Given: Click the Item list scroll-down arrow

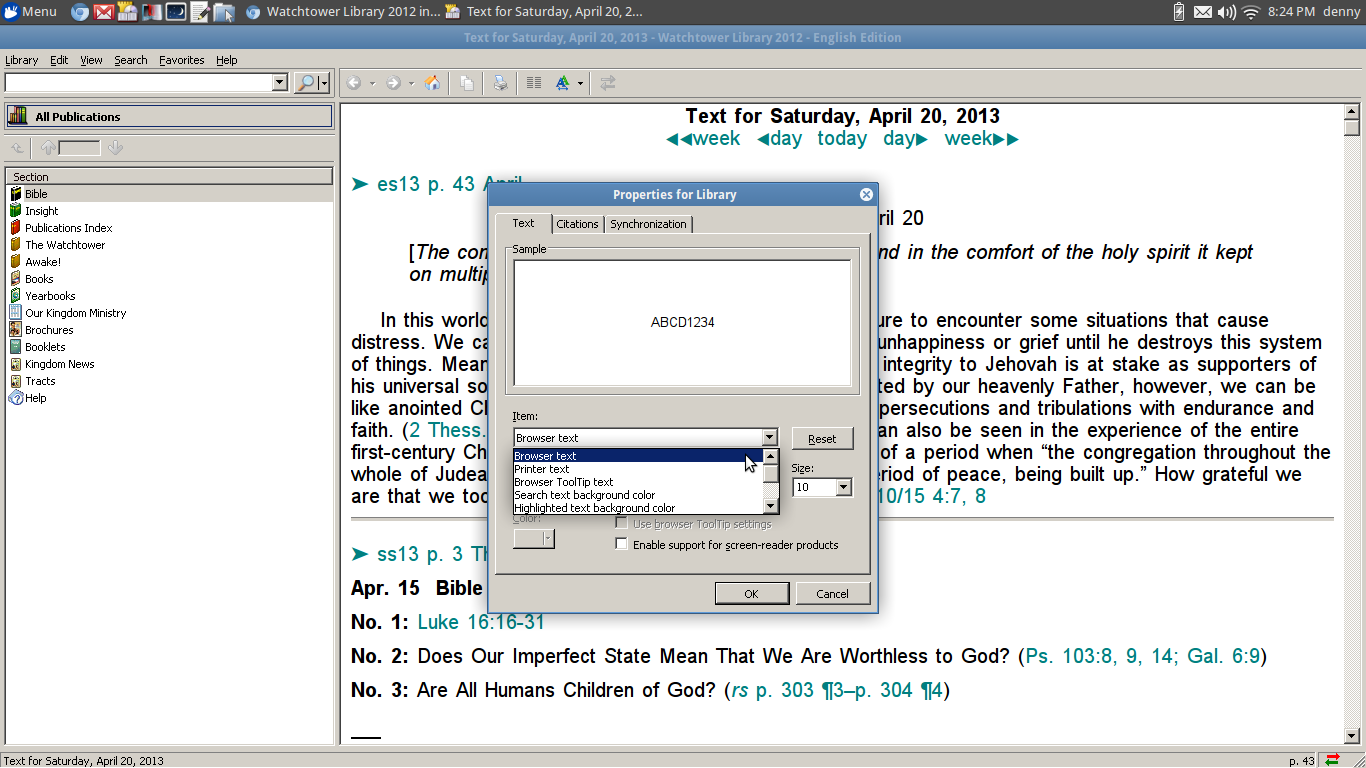Looking at the screenshot, I should pyautogui.click(x=770, y=507).
